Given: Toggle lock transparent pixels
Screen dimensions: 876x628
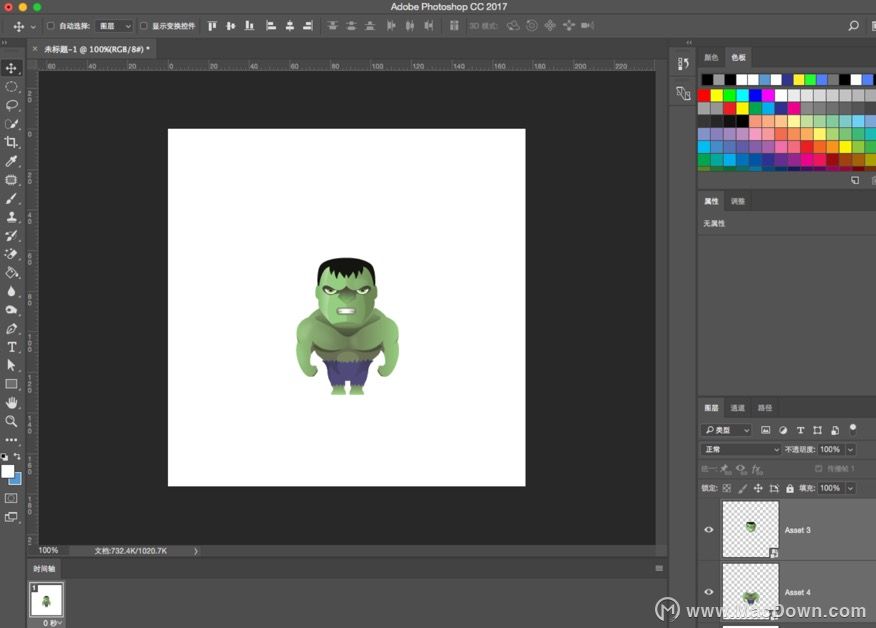Looking at the screenshot, I should 726,488.
